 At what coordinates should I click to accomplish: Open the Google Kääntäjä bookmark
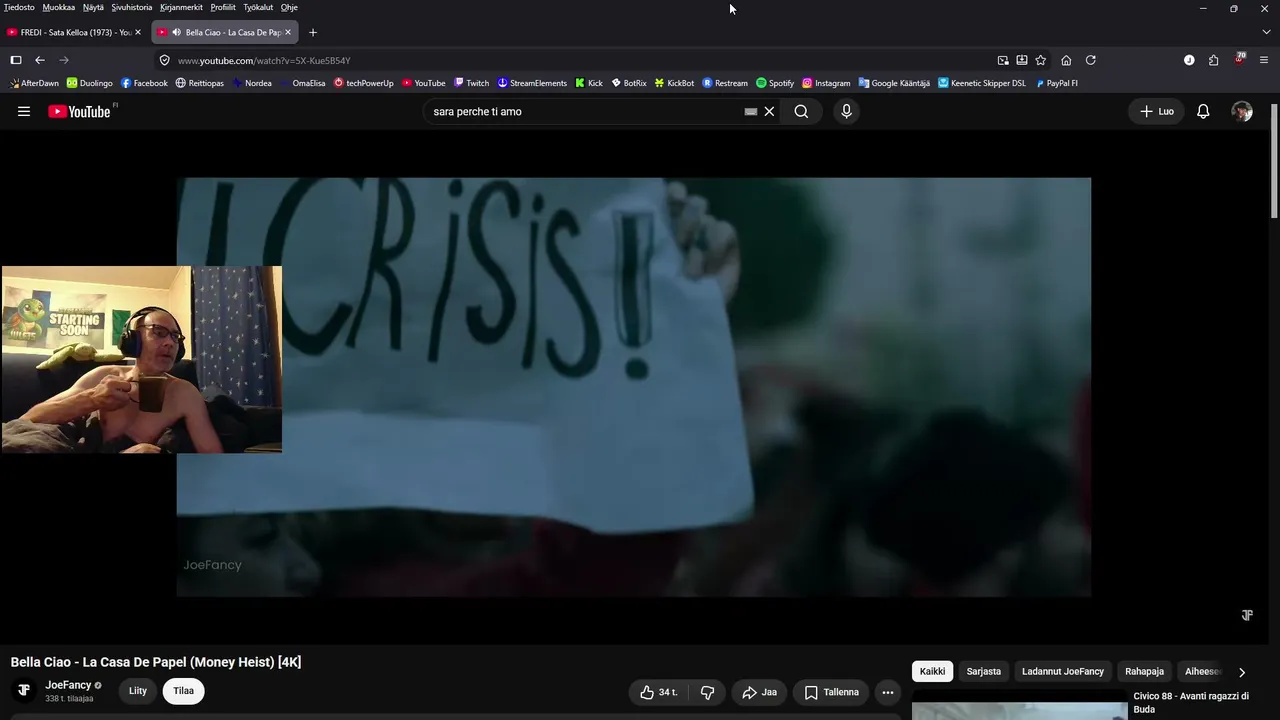click(894, 83)
